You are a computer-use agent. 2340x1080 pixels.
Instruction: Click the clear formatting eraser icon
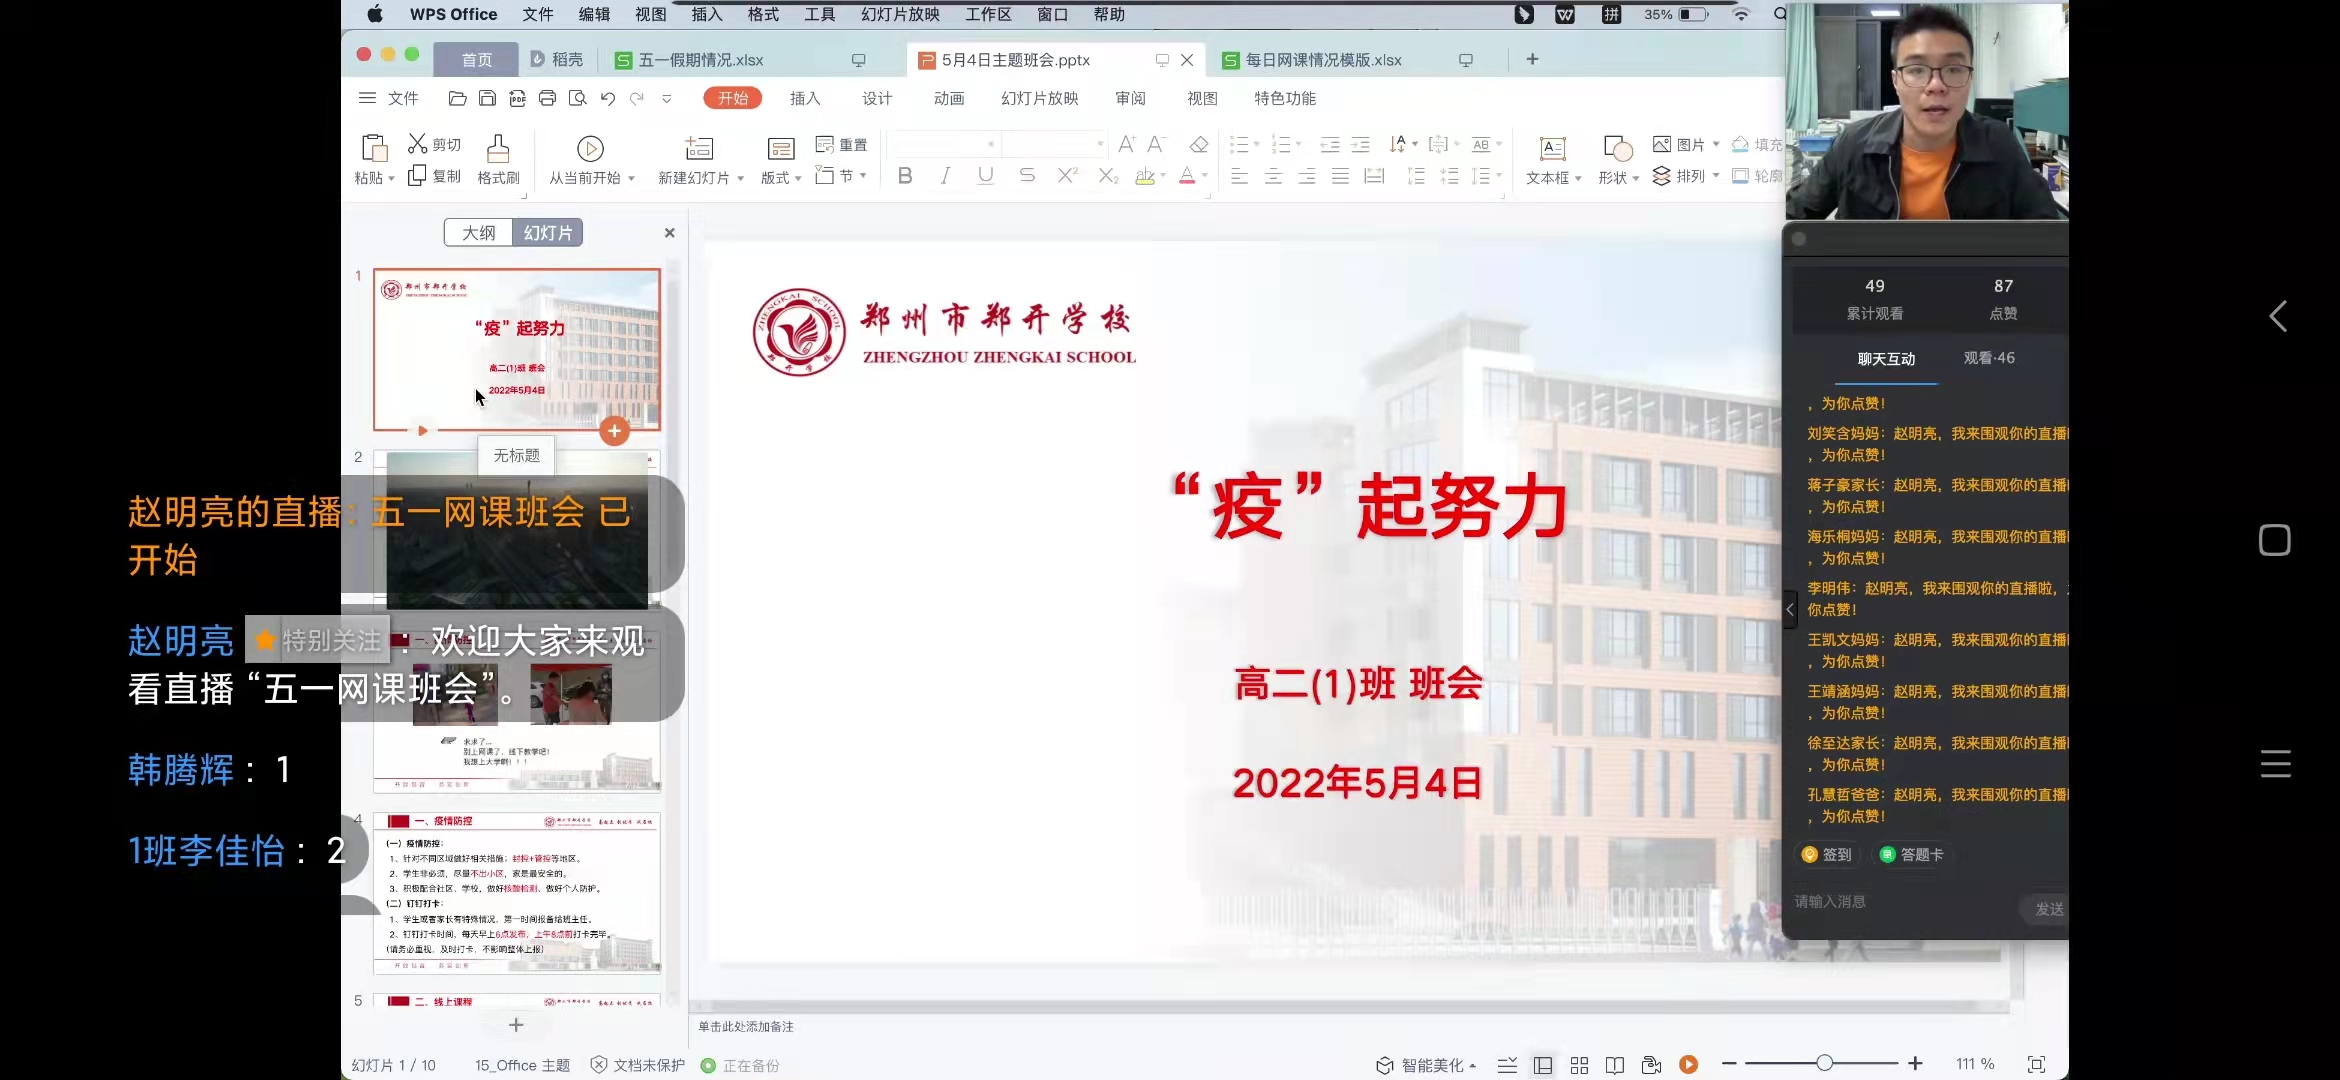1199,144
